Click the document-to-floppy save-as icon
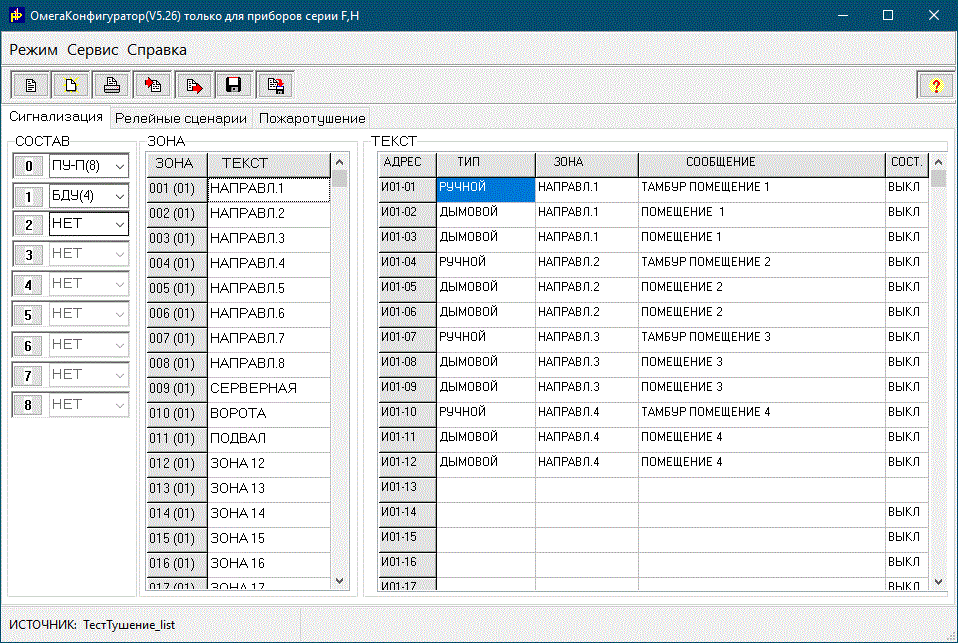The image size is (958, 643). (x=275, y=85)
